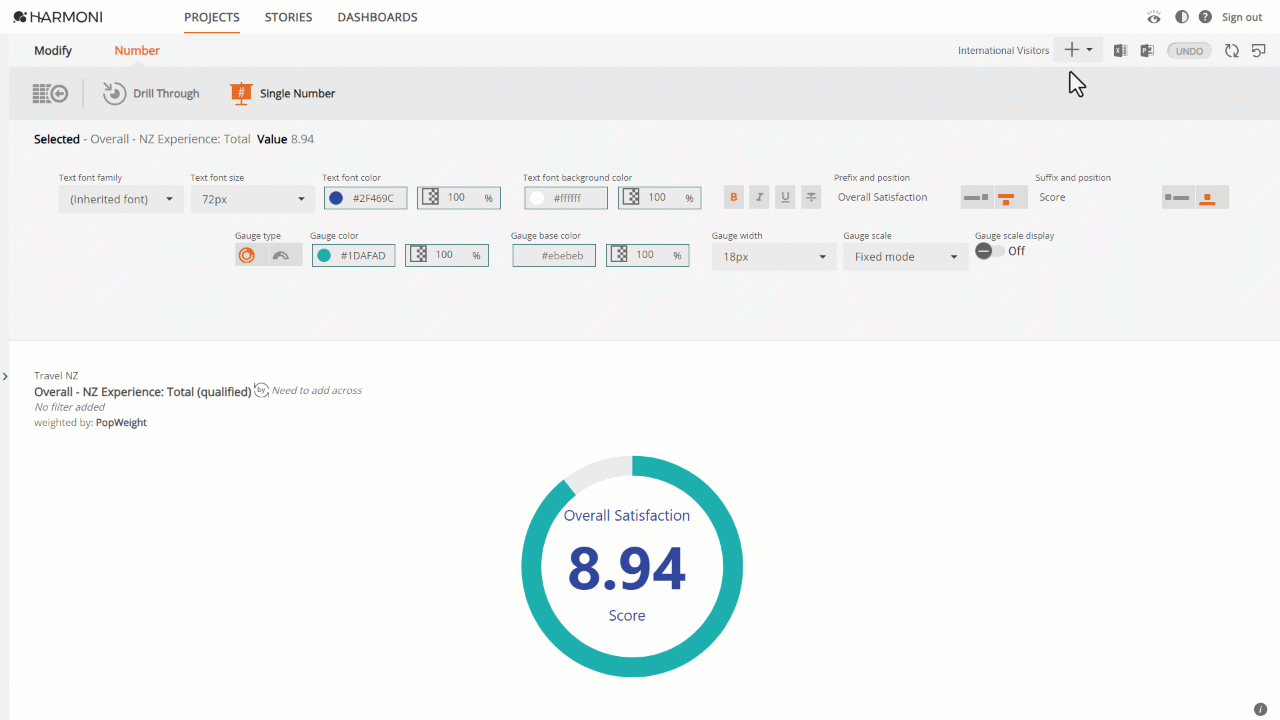Expand the left side panel chevron
The image size is (1280, 720).
pos(5,376)
